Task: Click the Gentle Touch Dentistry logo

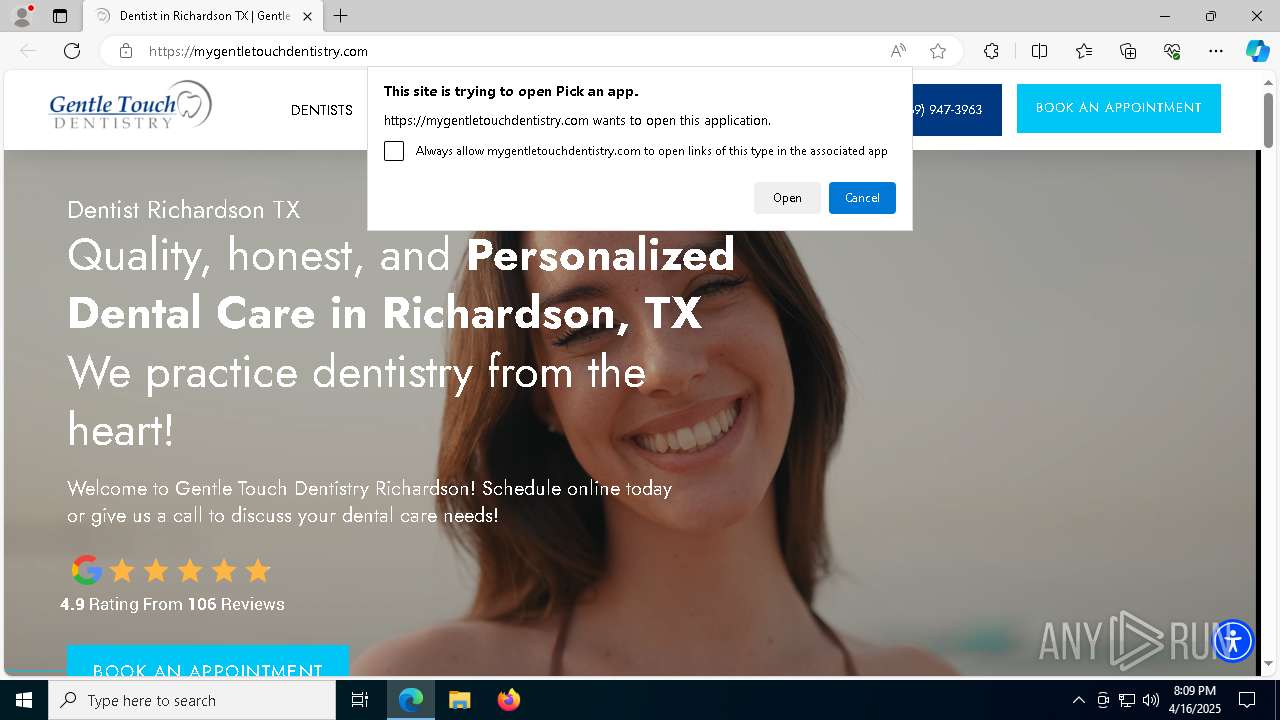Action: coord(131,105)
